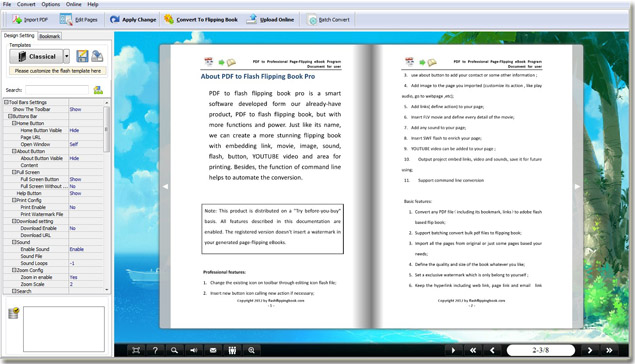Click the help question mark icon

pos(155,350)
